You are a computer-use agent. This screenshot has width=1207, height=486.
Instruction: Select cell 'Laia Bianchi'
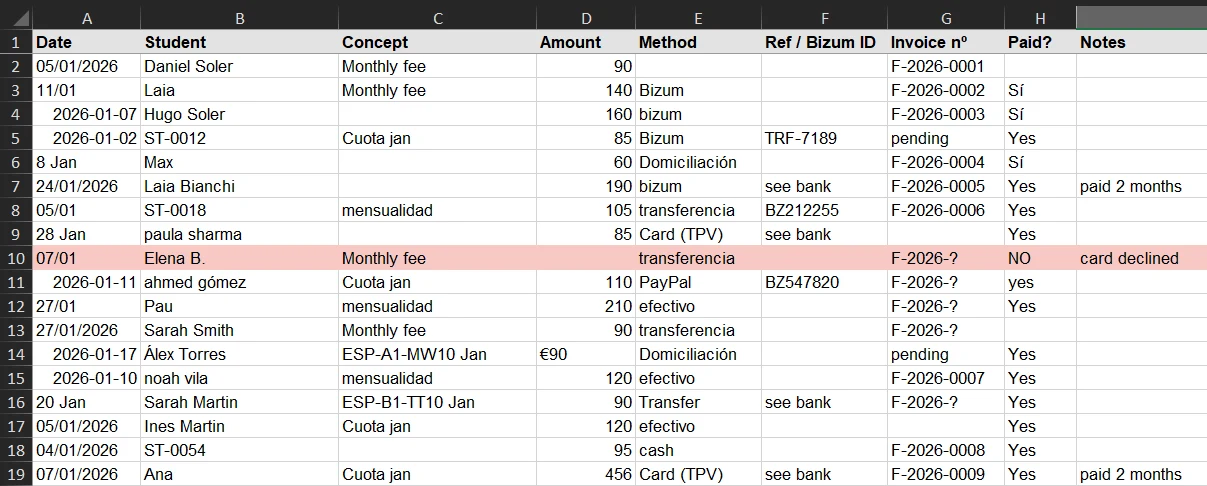tap(240, 186)
